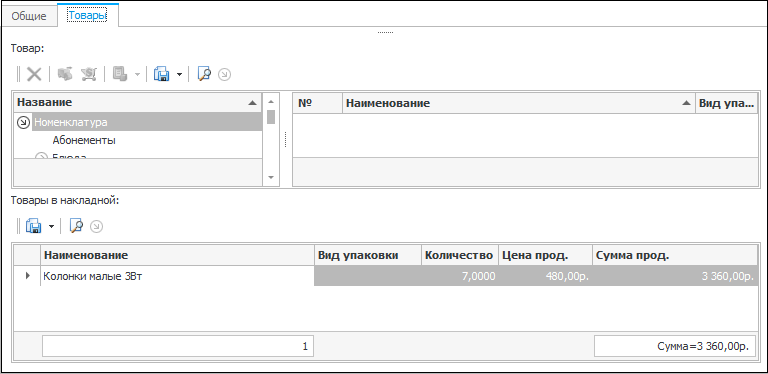Click tree scrollbar down arrow
Viewport: 768px width, 374px height.
pos(271,177)
